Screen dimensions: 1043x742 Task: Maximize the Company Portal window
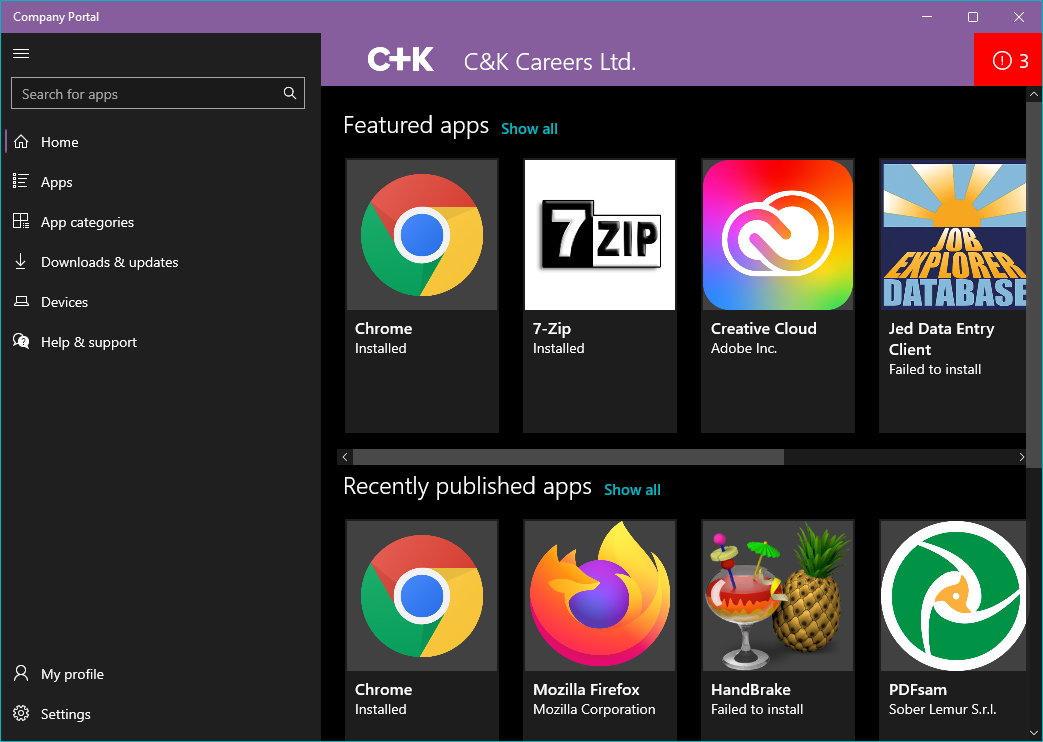click(x=972, y=17)
